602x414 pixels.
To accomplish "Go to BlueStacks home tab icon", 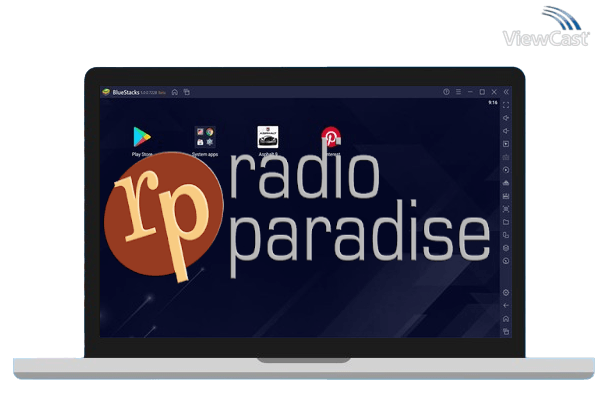I will pyautogui.click(x=175, y=92).
